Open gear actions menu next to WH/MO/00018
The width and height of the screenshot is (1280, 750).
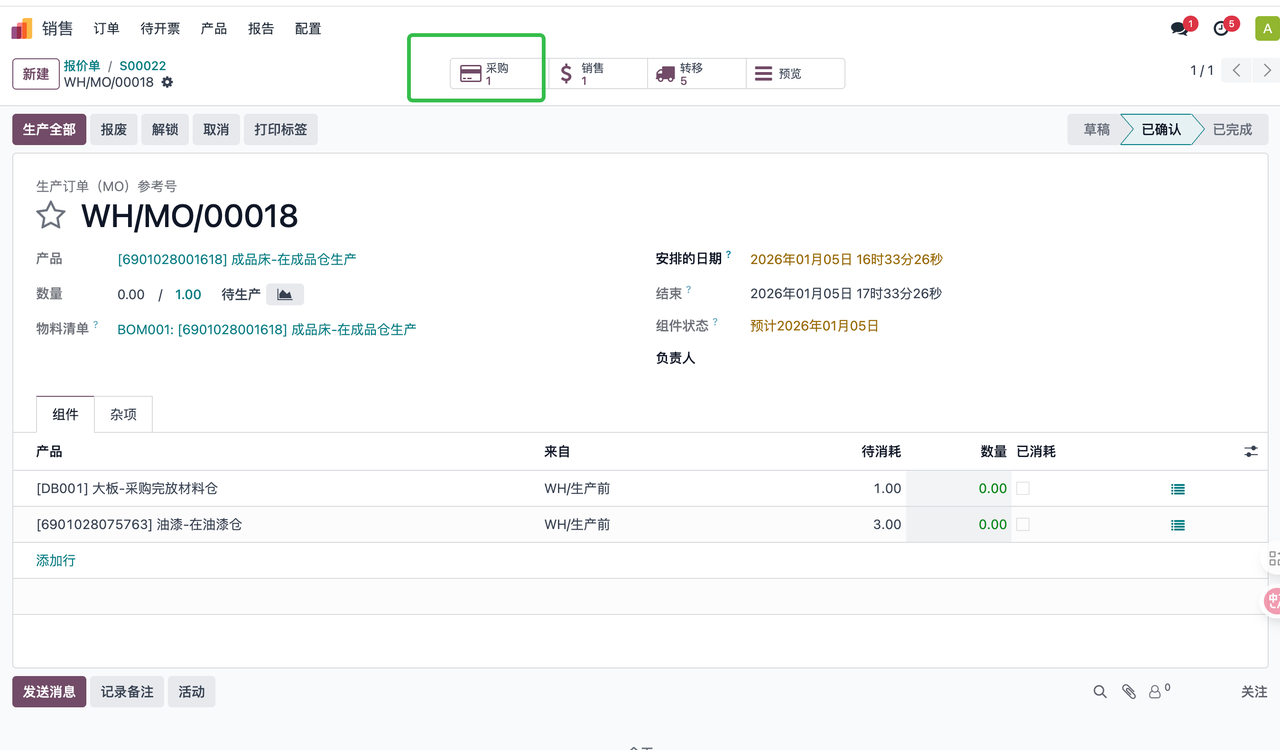click(167, 82)
